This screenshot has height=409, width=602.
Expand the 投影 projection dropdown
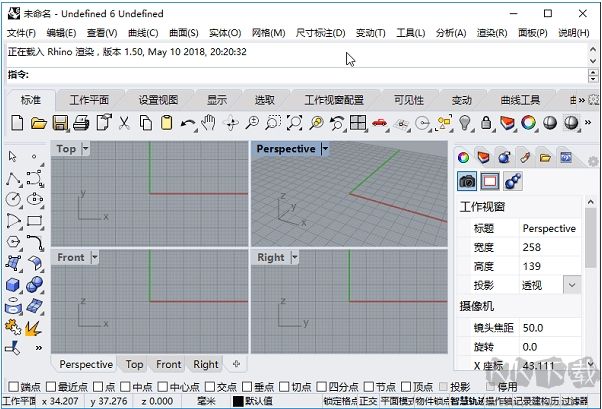[x=571, y=285]
